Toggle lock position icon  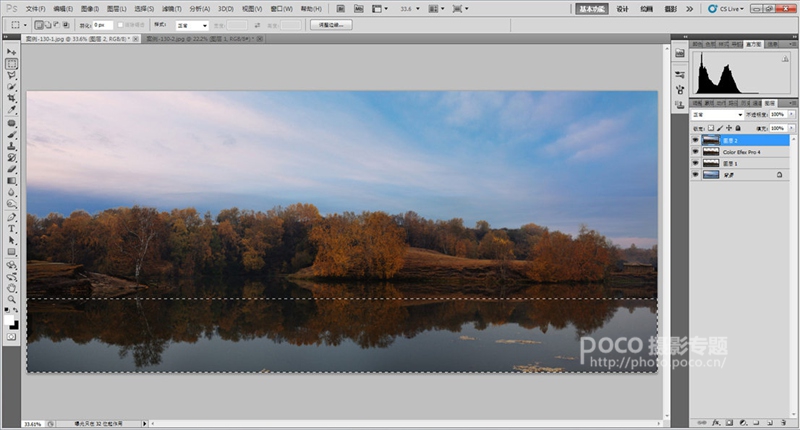coord(729,128)
